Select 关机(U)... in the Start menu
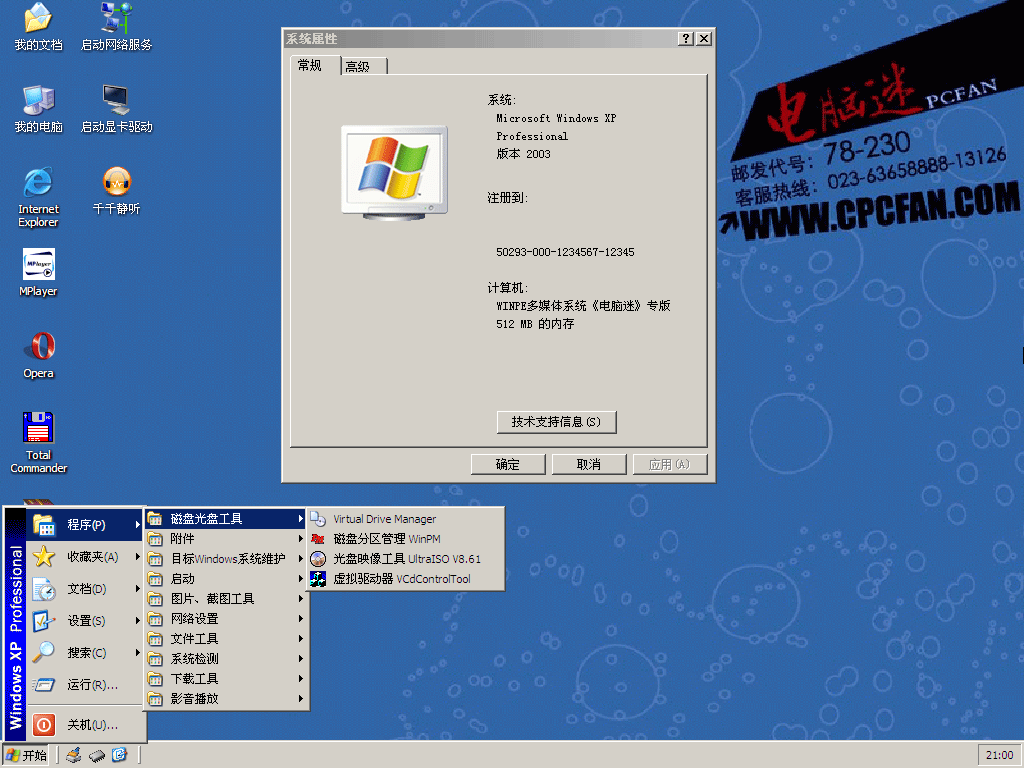Screen dimensions: 1024x768 click(92, 725)
